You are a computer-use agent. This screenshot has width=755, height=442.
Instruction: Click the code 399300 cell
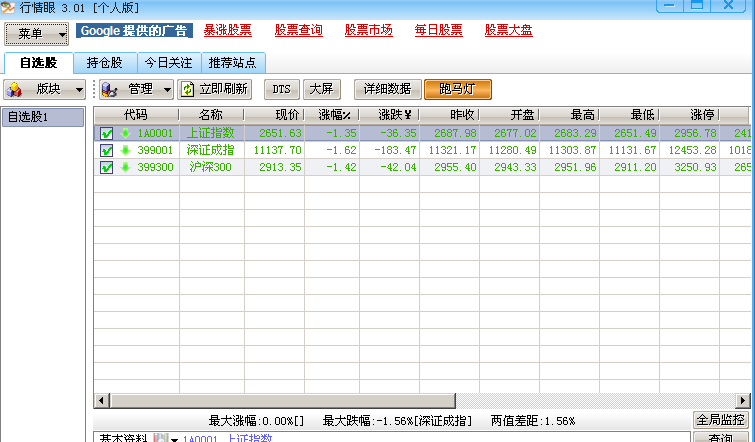pyautogui.click(x=155, y=168)
